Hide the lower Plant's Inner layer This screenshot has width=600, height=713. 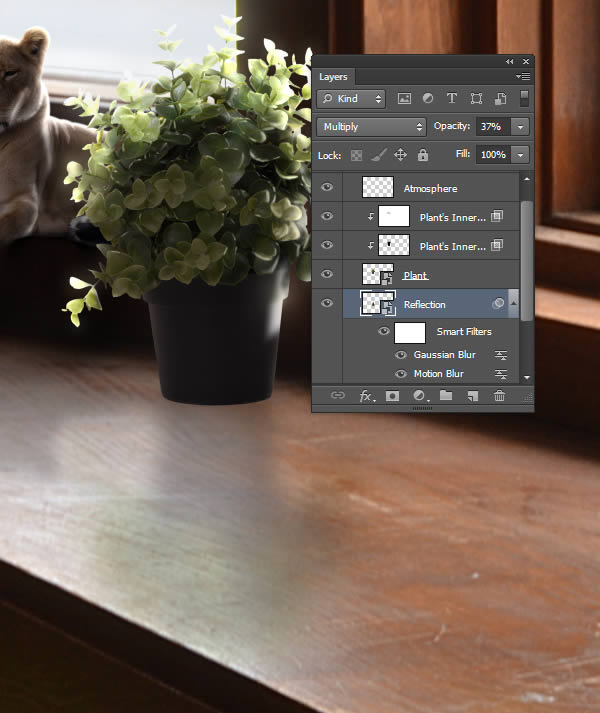[x=327, y=245]
